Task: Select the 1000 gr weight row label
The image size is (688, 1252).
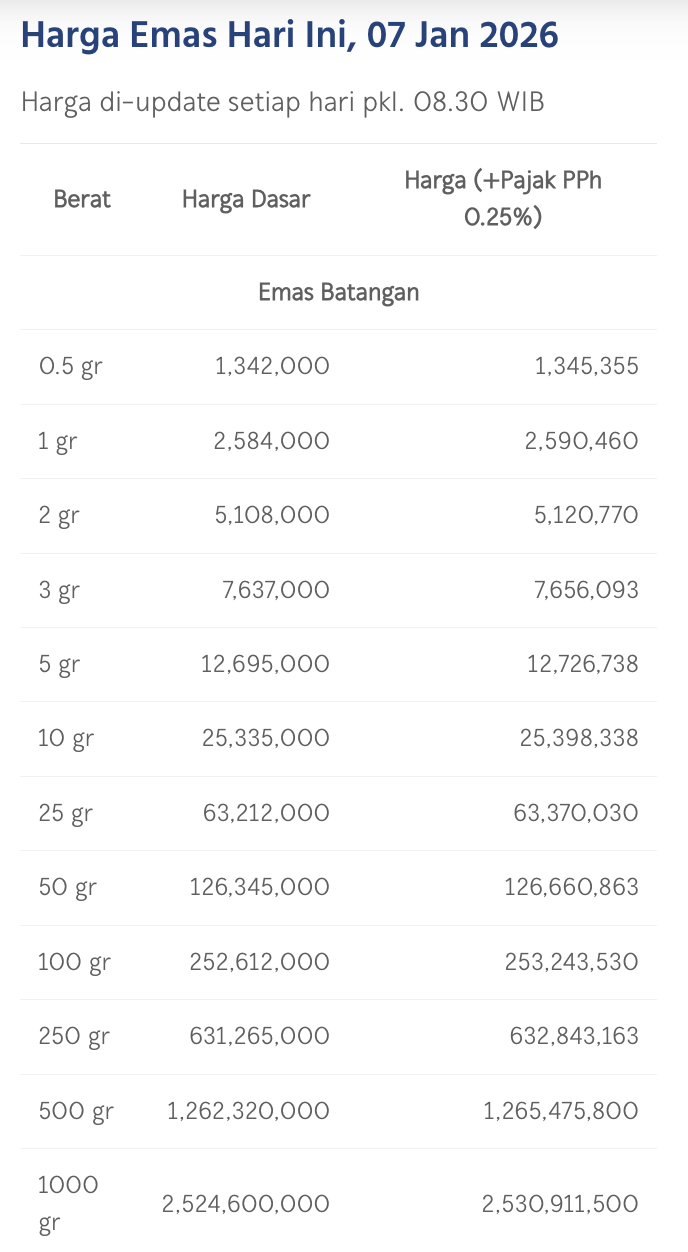Action: pos(68,1204)
